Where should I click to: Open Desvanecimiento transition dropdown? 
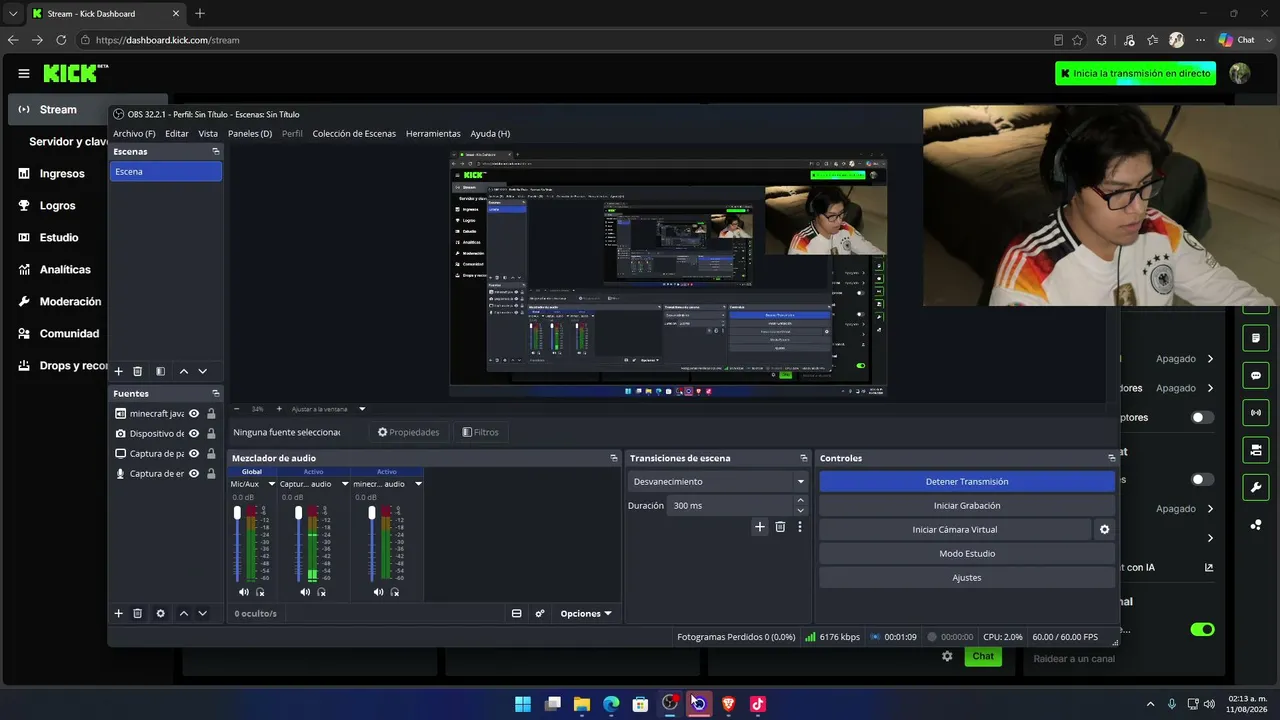[x=718, y=482]
